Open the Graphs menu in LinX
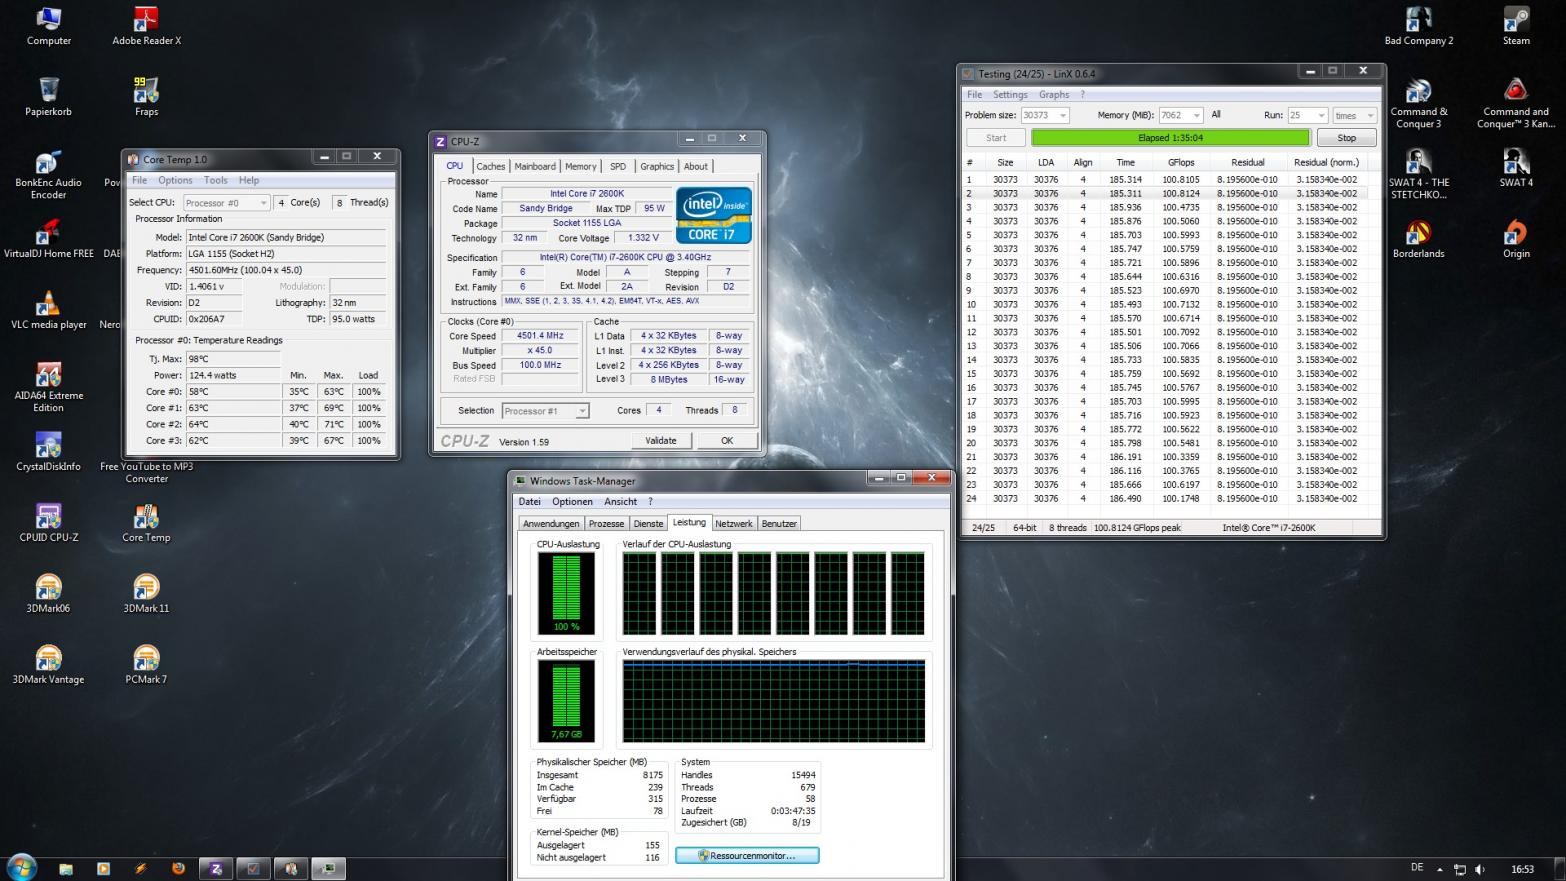This screenshot has height=881, width=1566. tap(1053, 95)
